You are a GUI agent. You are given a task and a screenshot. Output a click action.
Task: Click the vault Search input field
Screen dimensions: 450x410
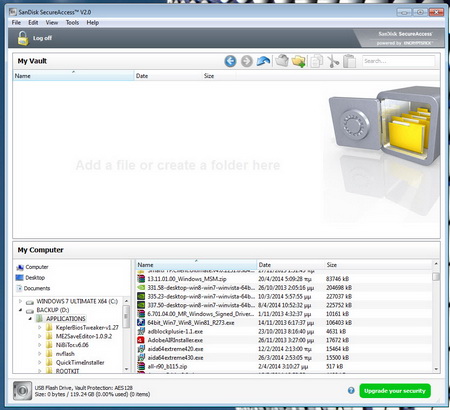398,61
